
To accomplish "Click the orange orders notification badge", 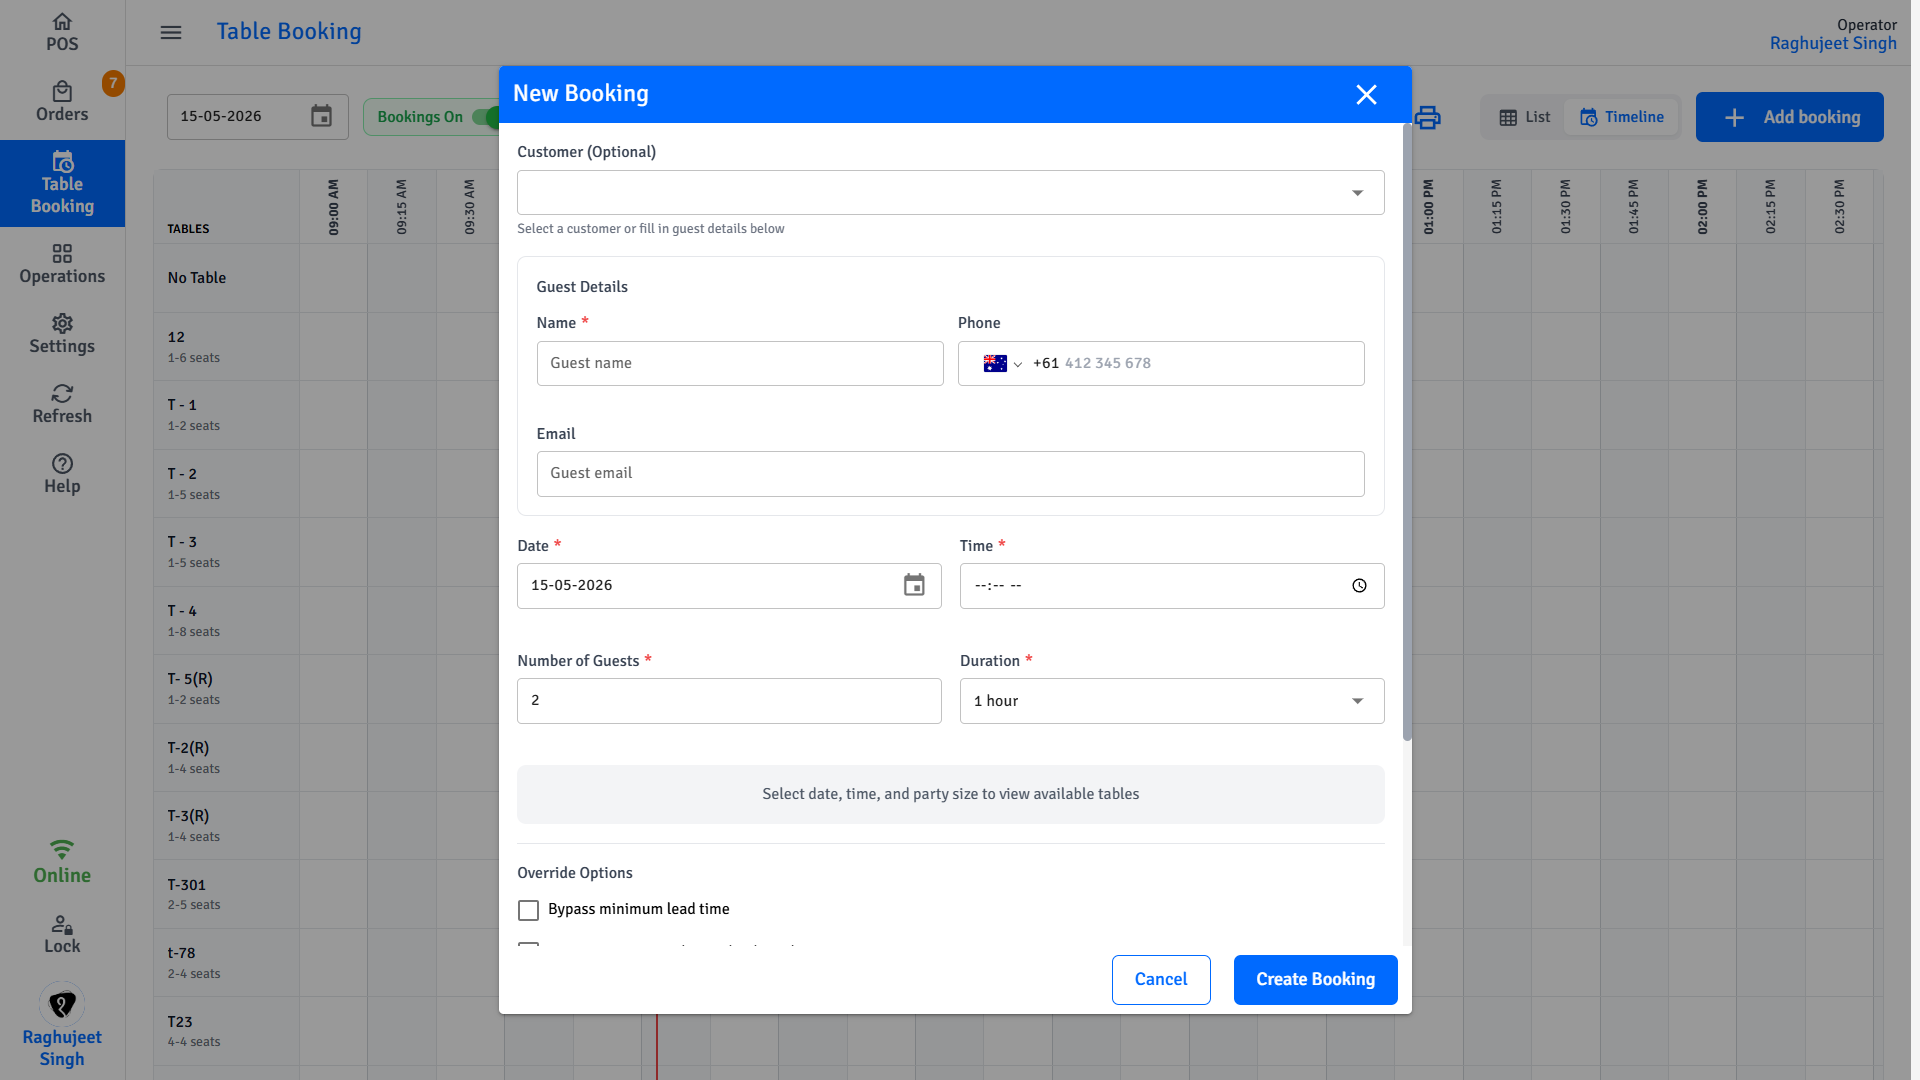I will 113,83.
